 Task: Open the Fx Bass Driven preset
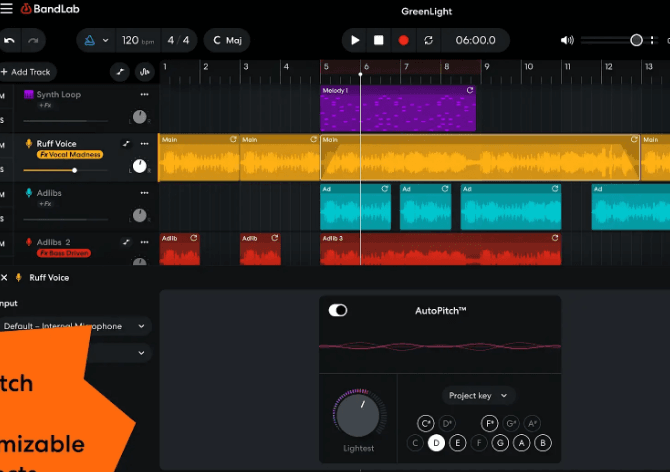point(64,253)
